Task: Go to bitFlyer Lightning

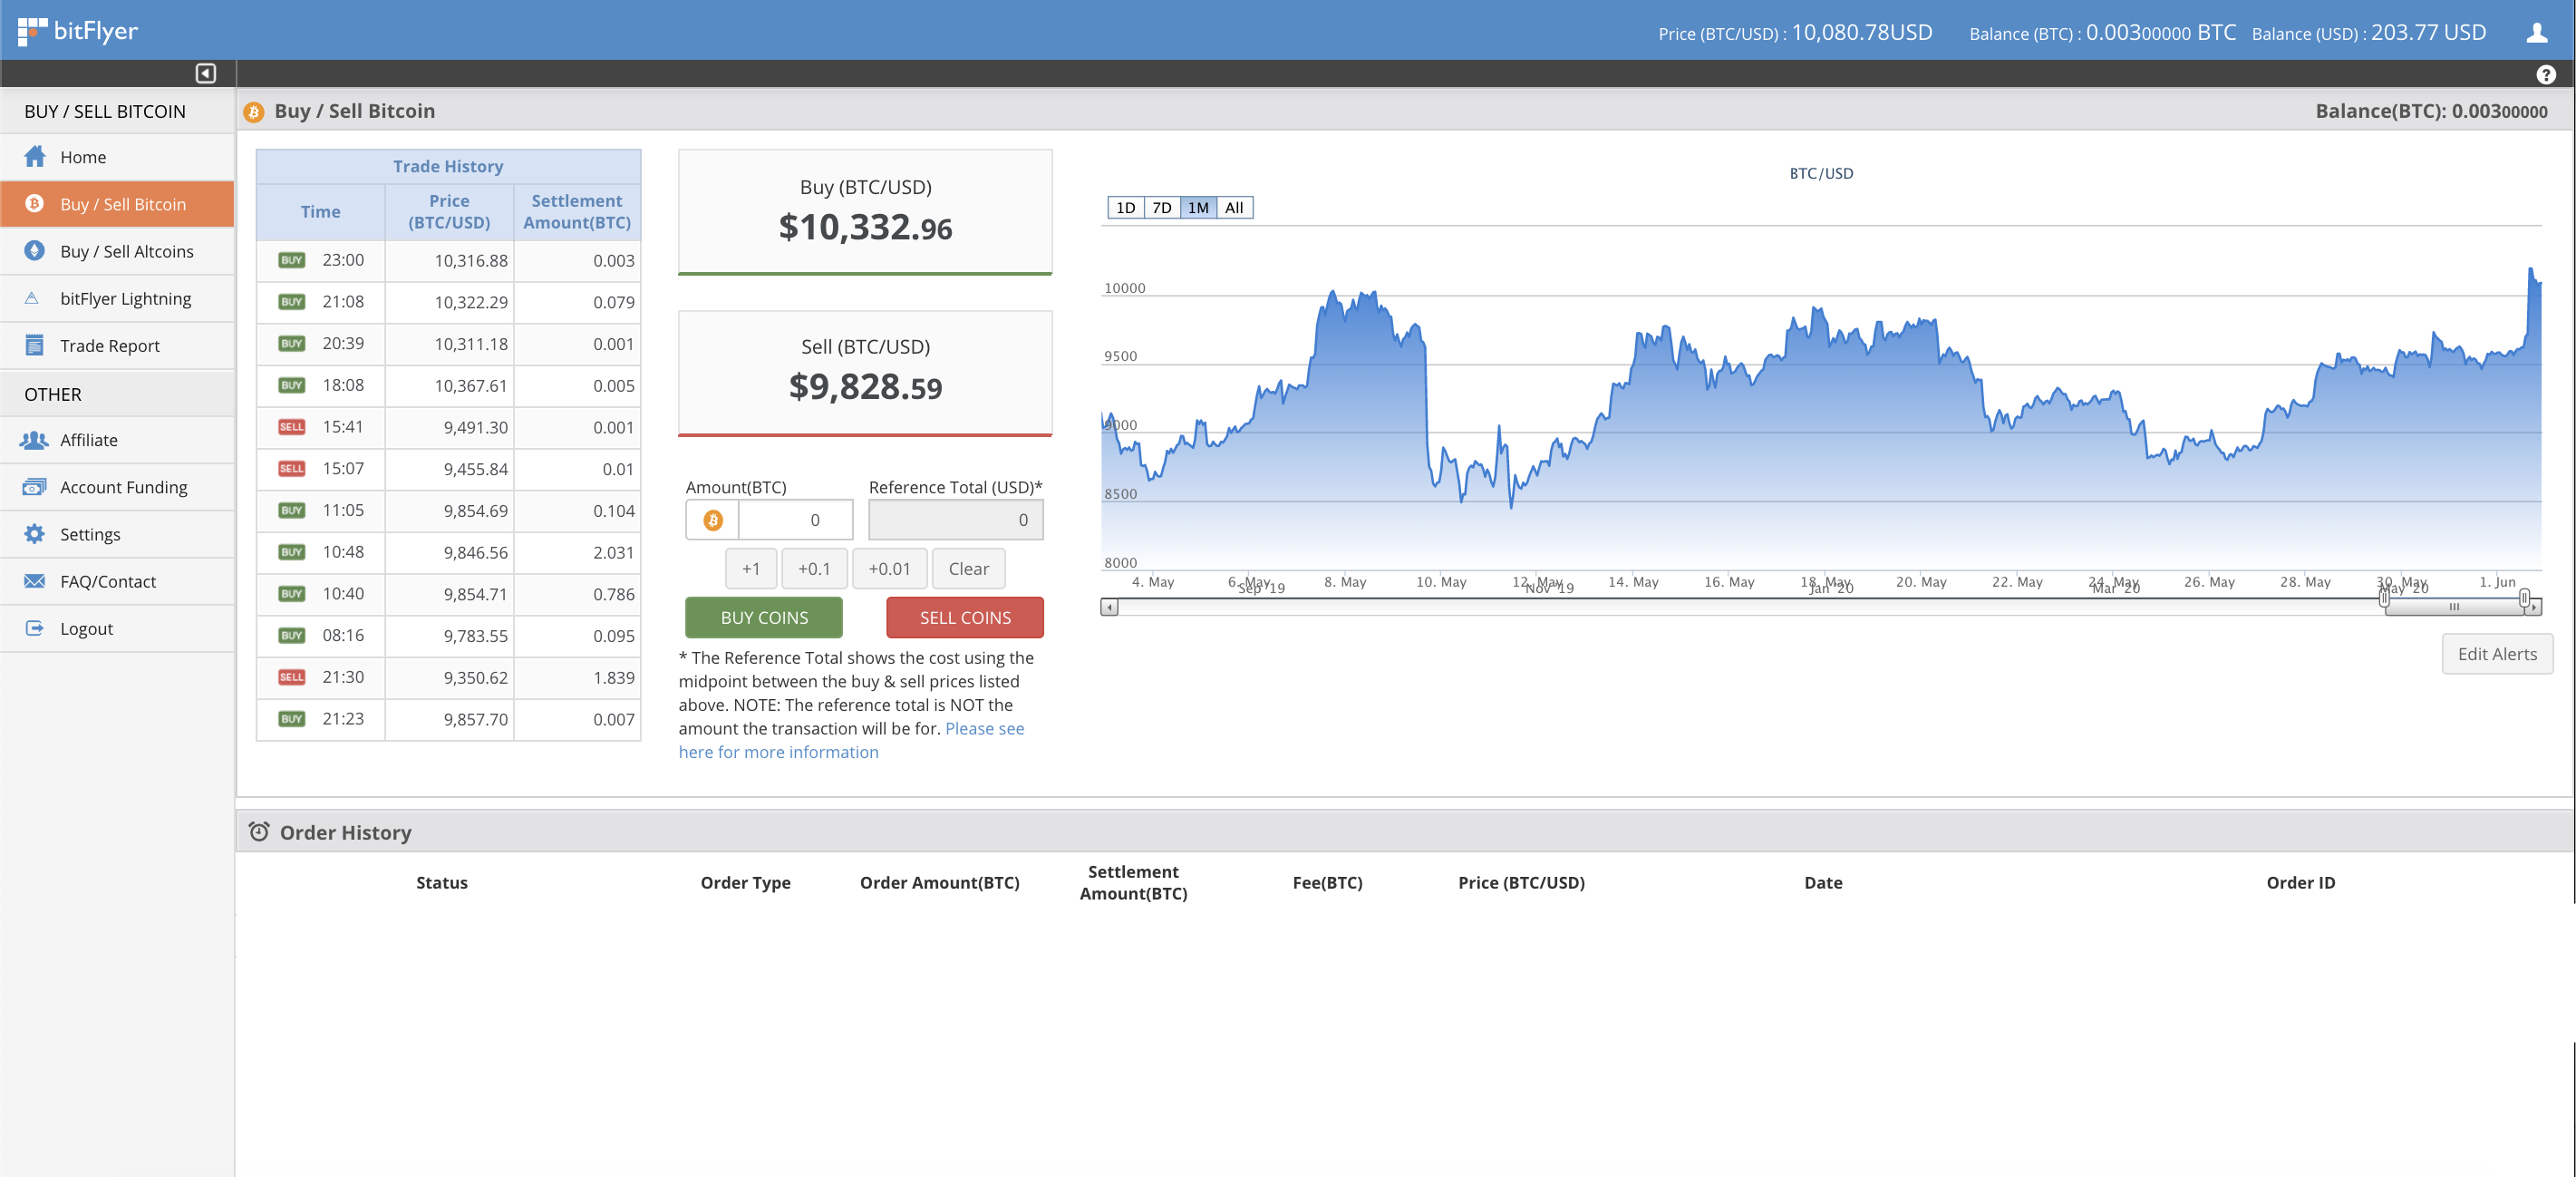Action: [x=117, y=298]
